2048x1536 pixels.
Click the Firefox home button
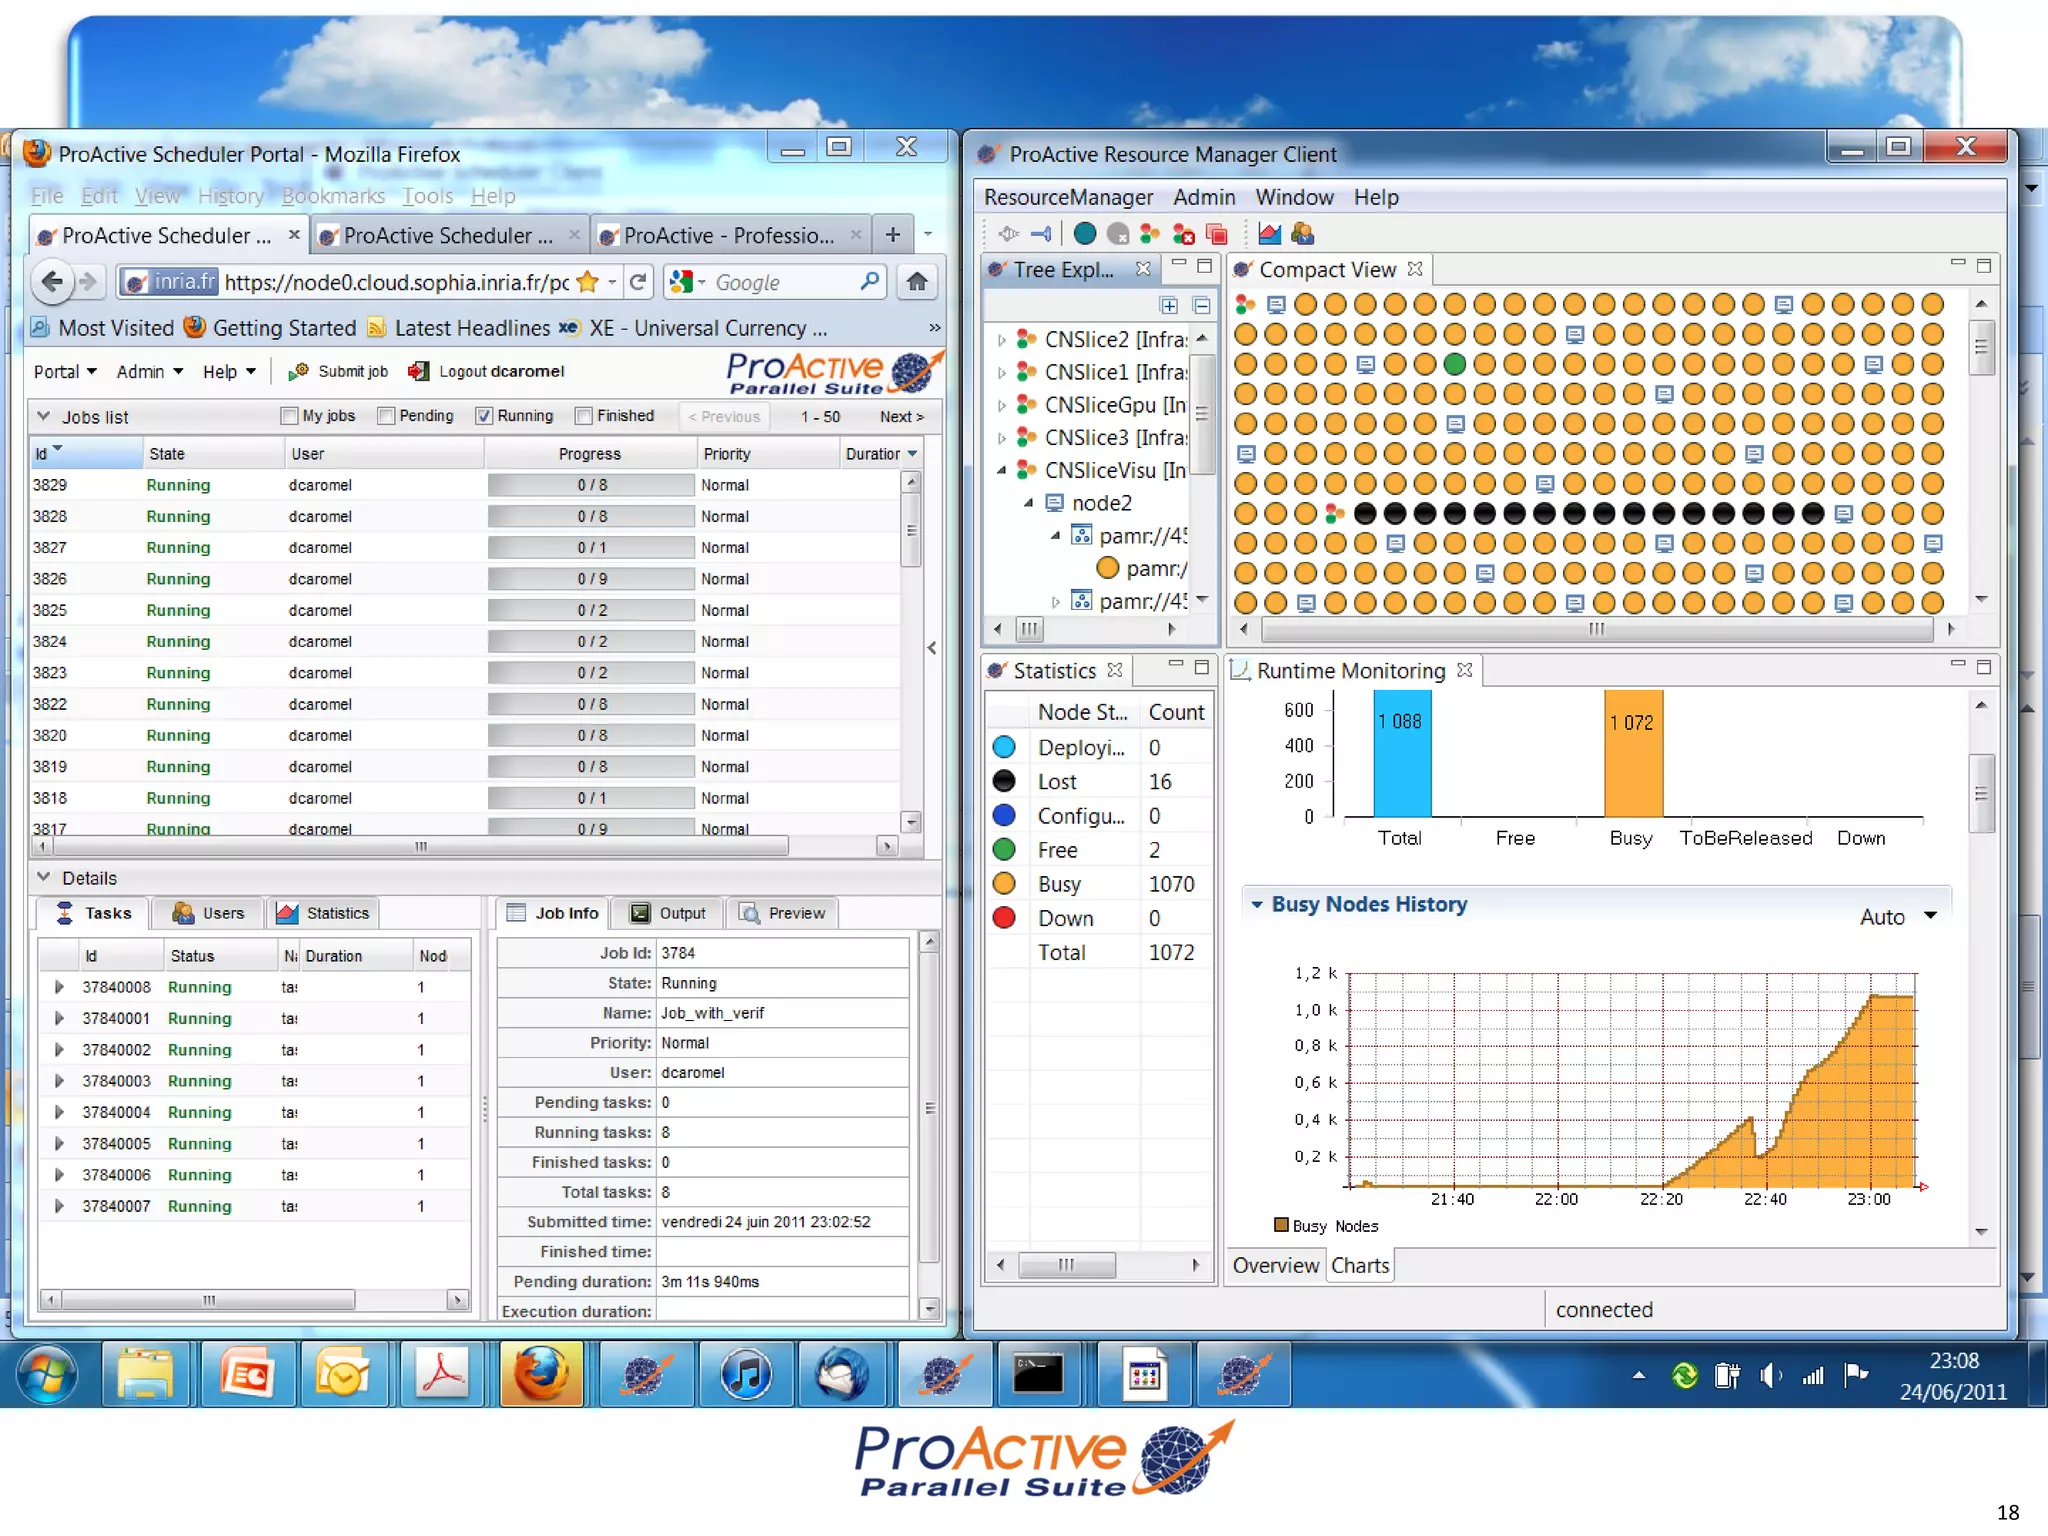point(916,282)
